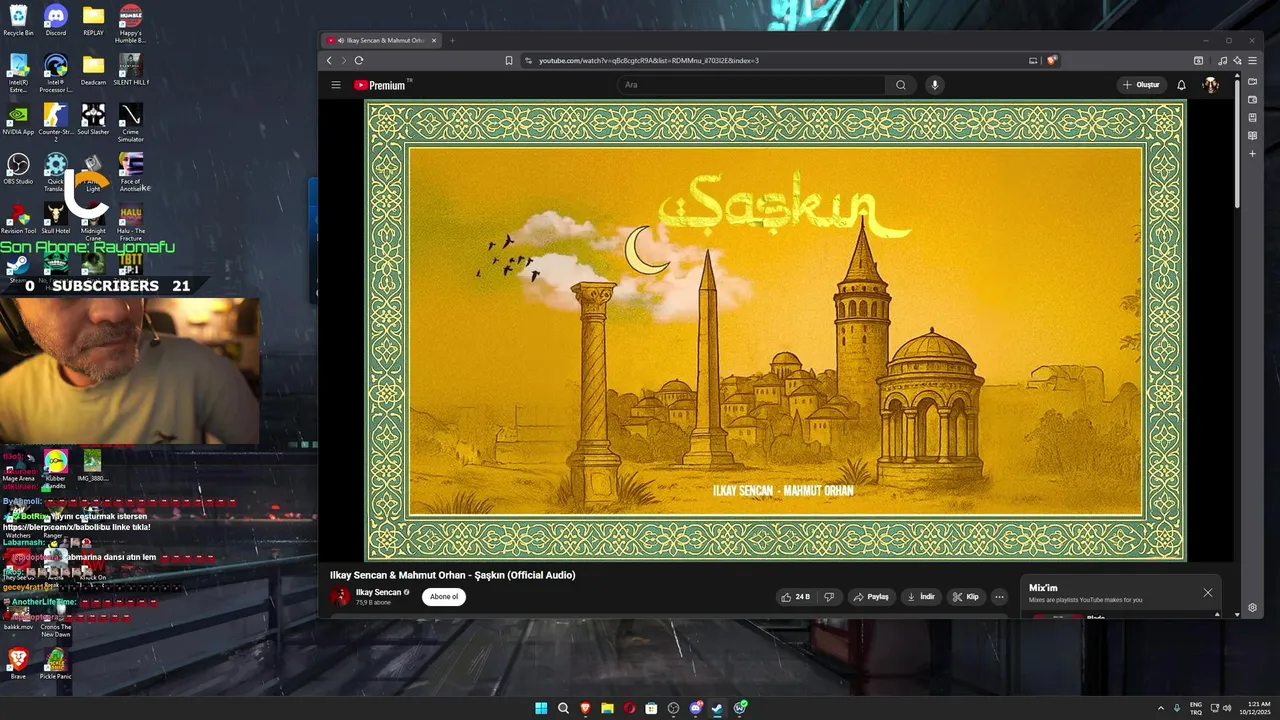This screenshot has width=1280, height=720.
Task: Open OBS Studio desktop shortcut
Action: [x=18, y=168]
